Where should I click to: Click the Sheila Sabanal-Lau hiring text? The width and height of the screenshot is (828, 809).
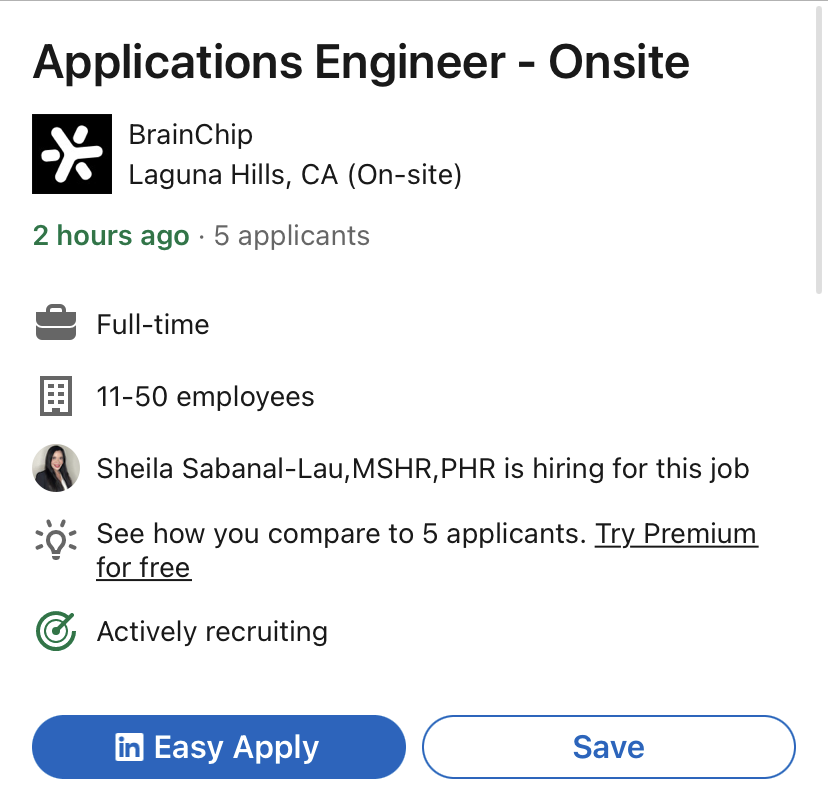(422, 468)
